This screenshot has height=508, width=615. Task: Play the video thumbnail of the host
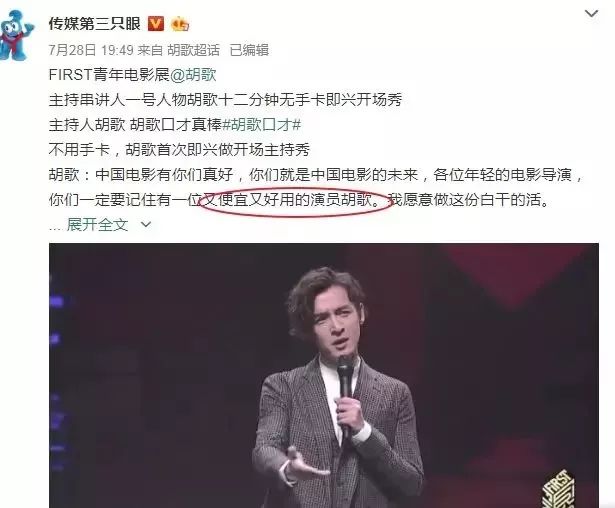(x=324, y=375)
